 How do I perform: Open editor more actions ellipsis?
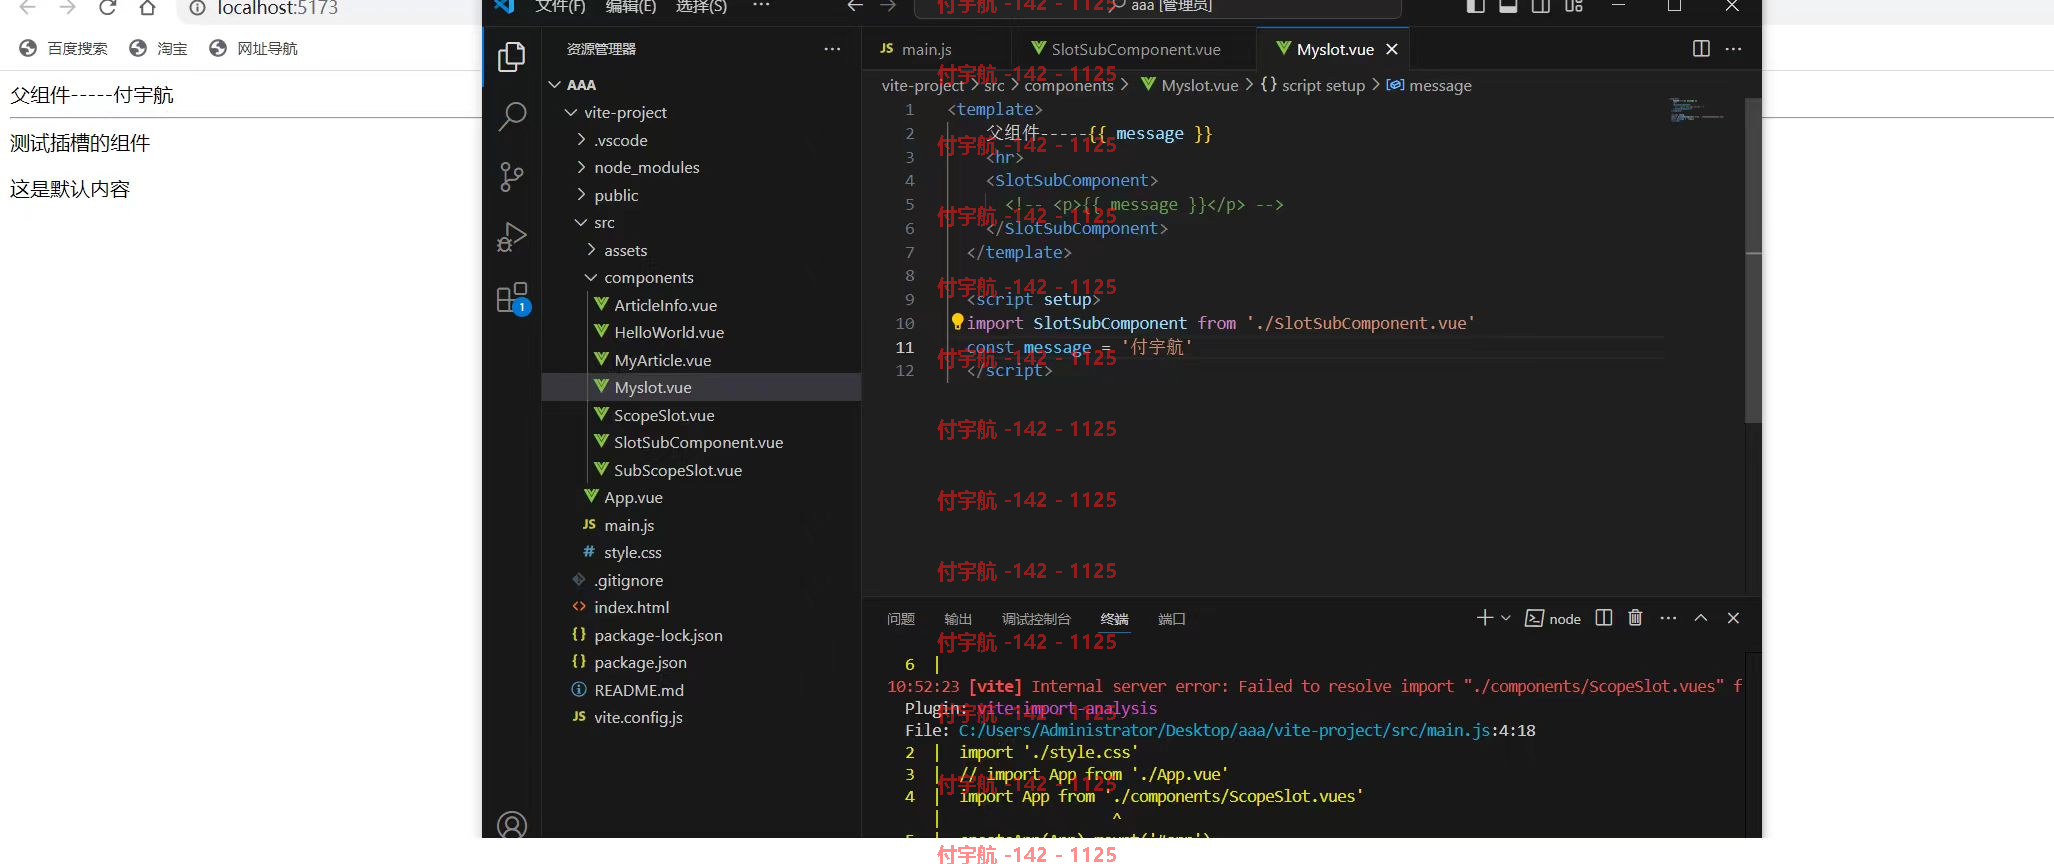[1734, 49]
